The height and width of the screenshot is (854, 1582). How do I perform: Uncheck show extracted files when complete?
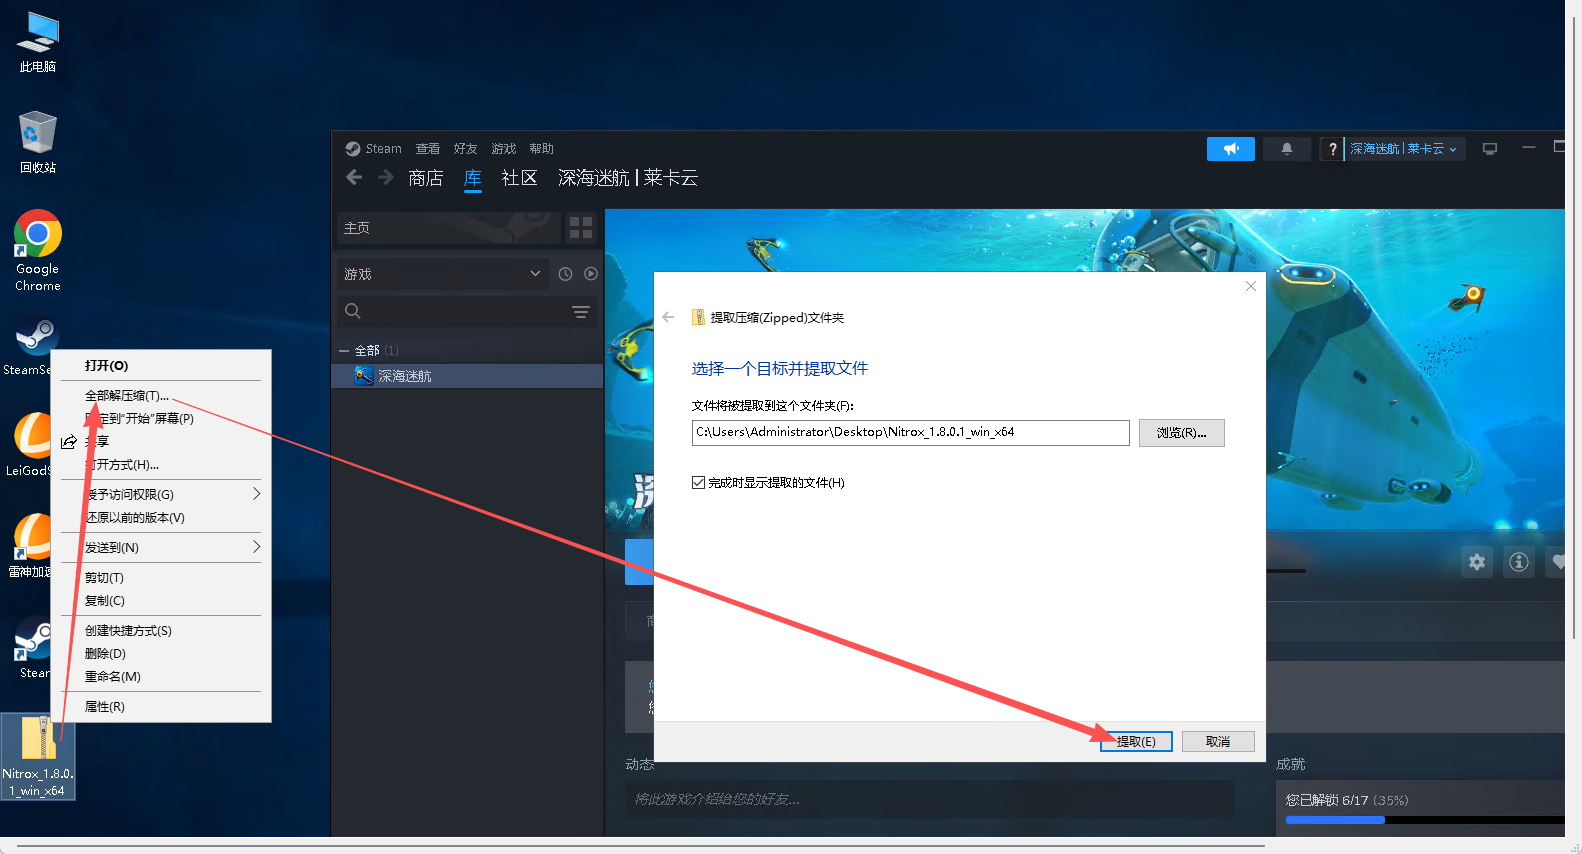click(698, 483)
